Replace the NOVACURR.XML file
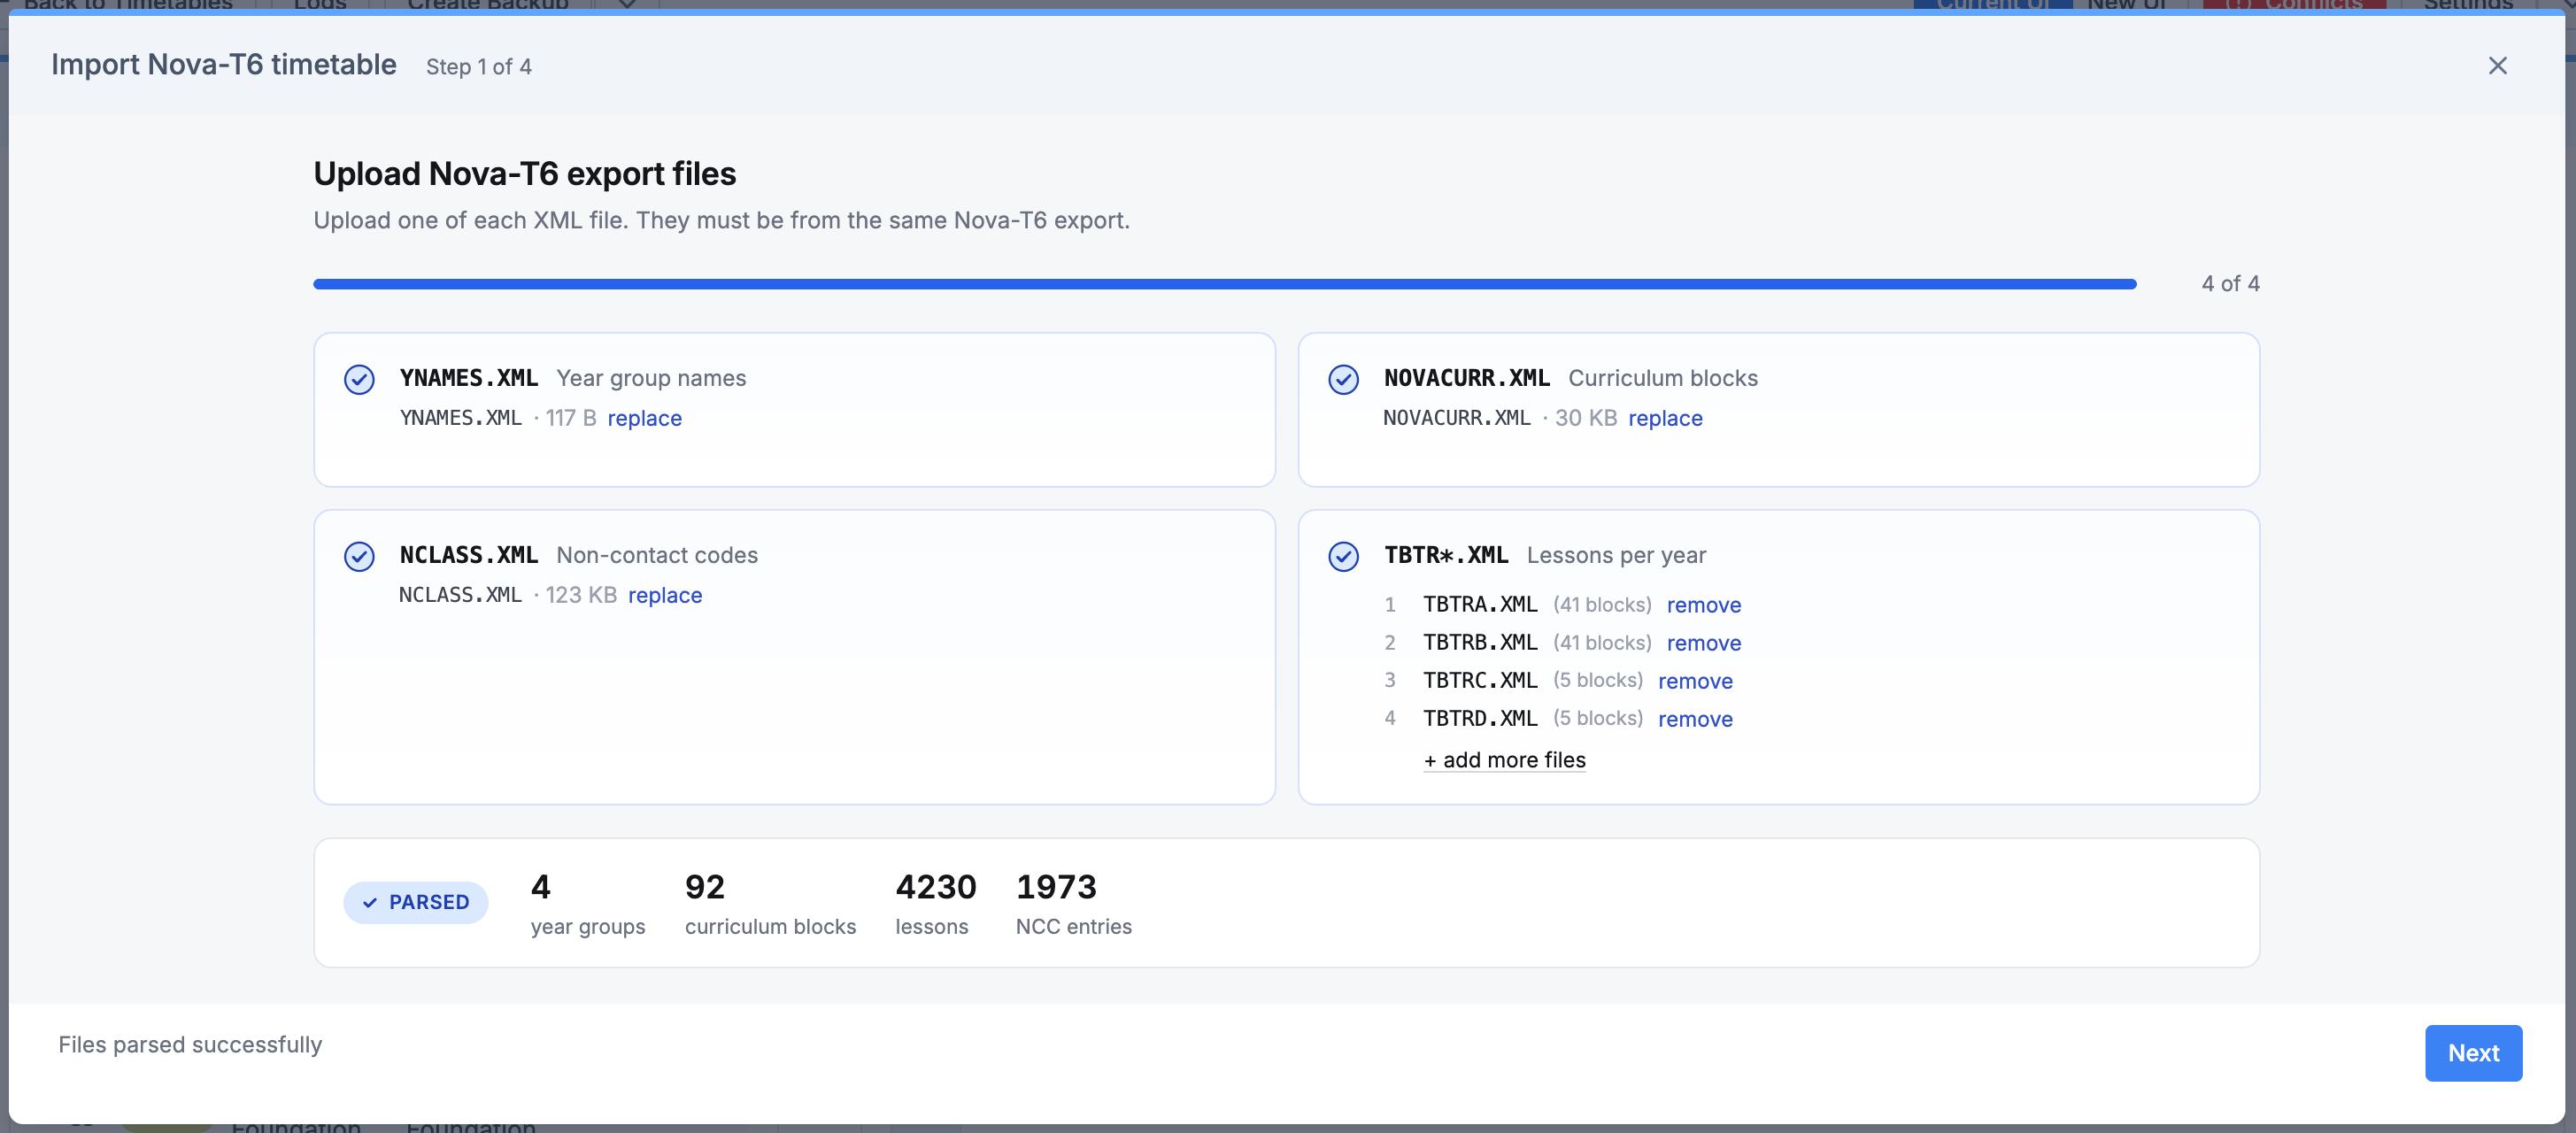The width and height of the screenshot is (2576, 1133). (1665, 418)
